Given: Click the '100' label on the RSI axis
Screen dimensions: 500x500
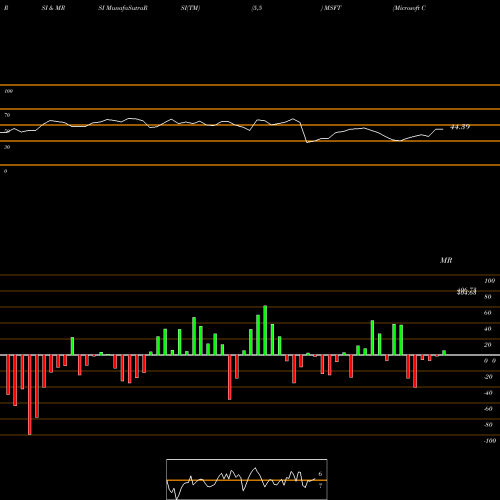Looking at the screenshot, I should click(x=8, y=91).
